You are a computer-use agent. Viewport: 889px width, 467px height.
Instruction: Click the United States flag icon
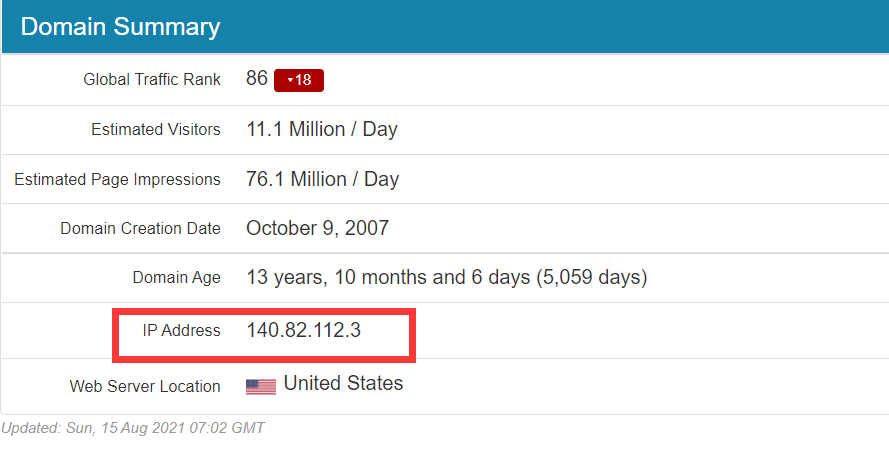tap(261, 387)
